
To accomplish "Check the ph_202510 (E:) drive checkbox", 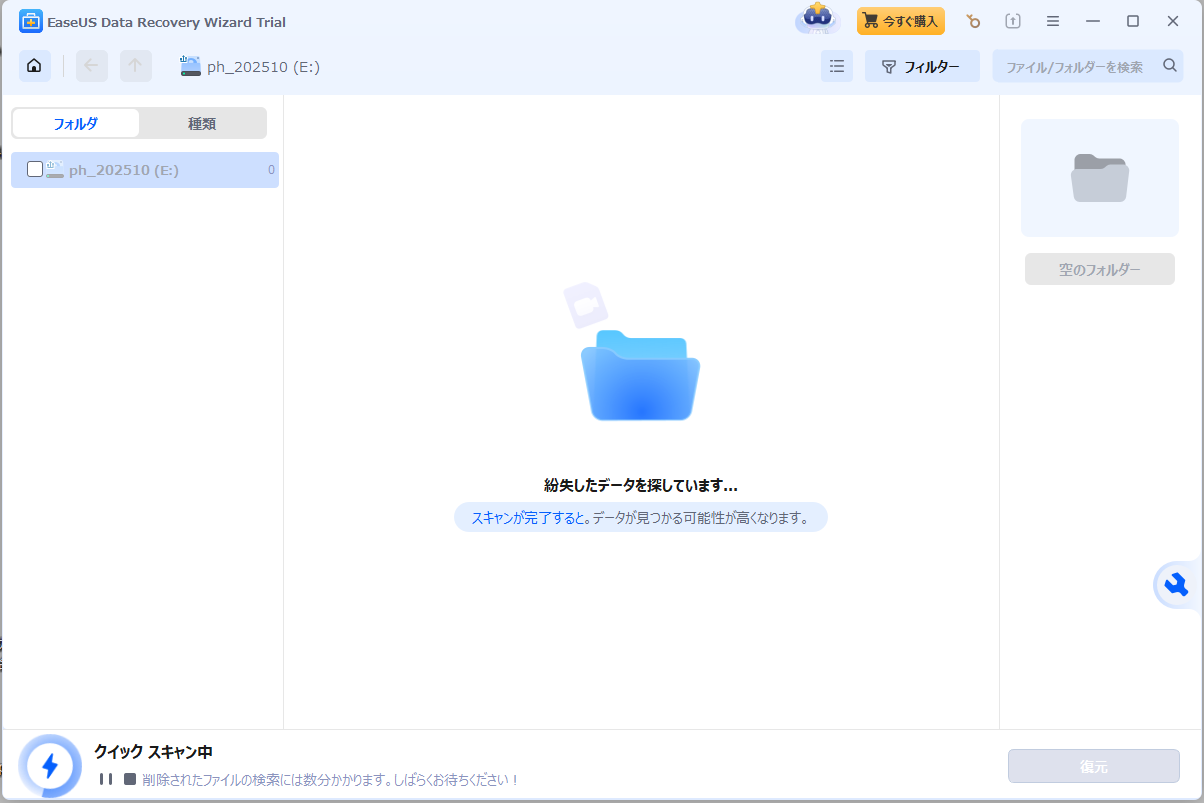I will point(33,169).
